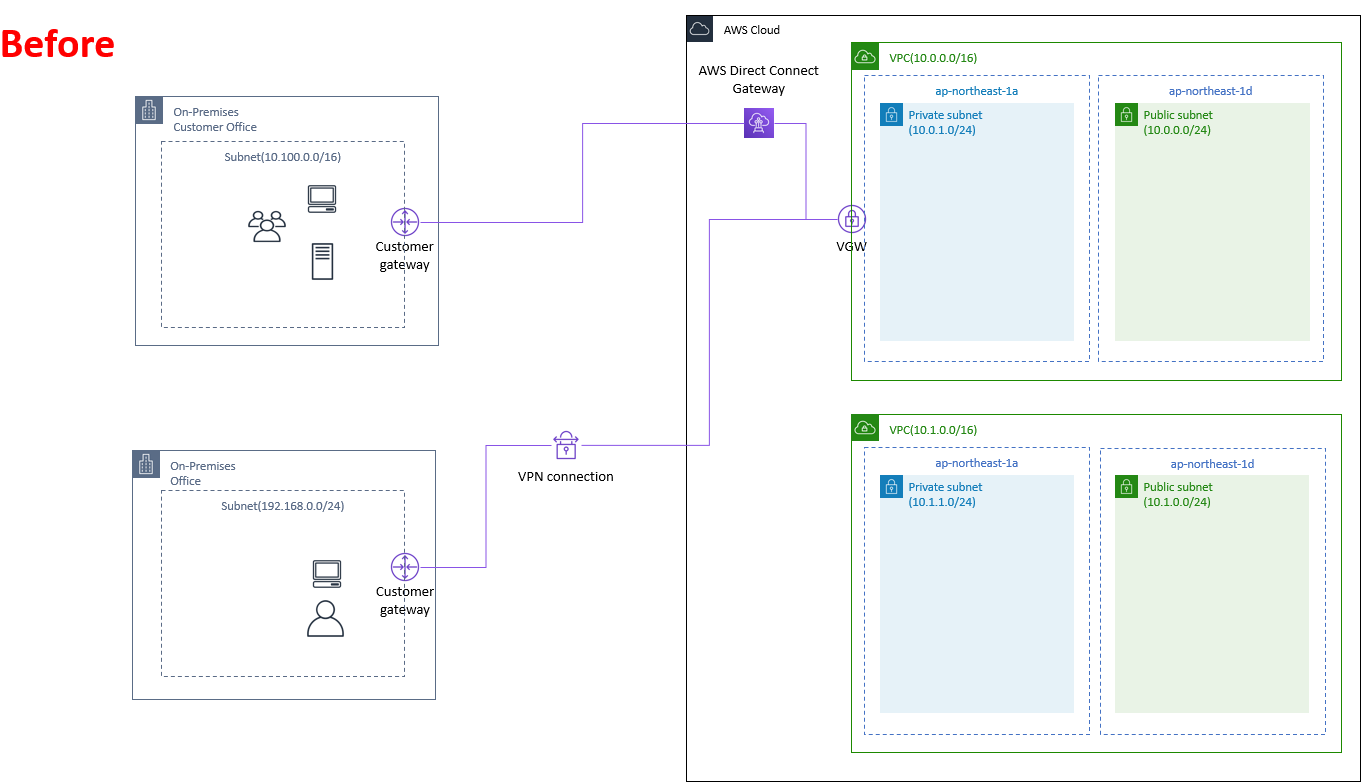Click the red 'Before' heading

(x=58, y=44)
